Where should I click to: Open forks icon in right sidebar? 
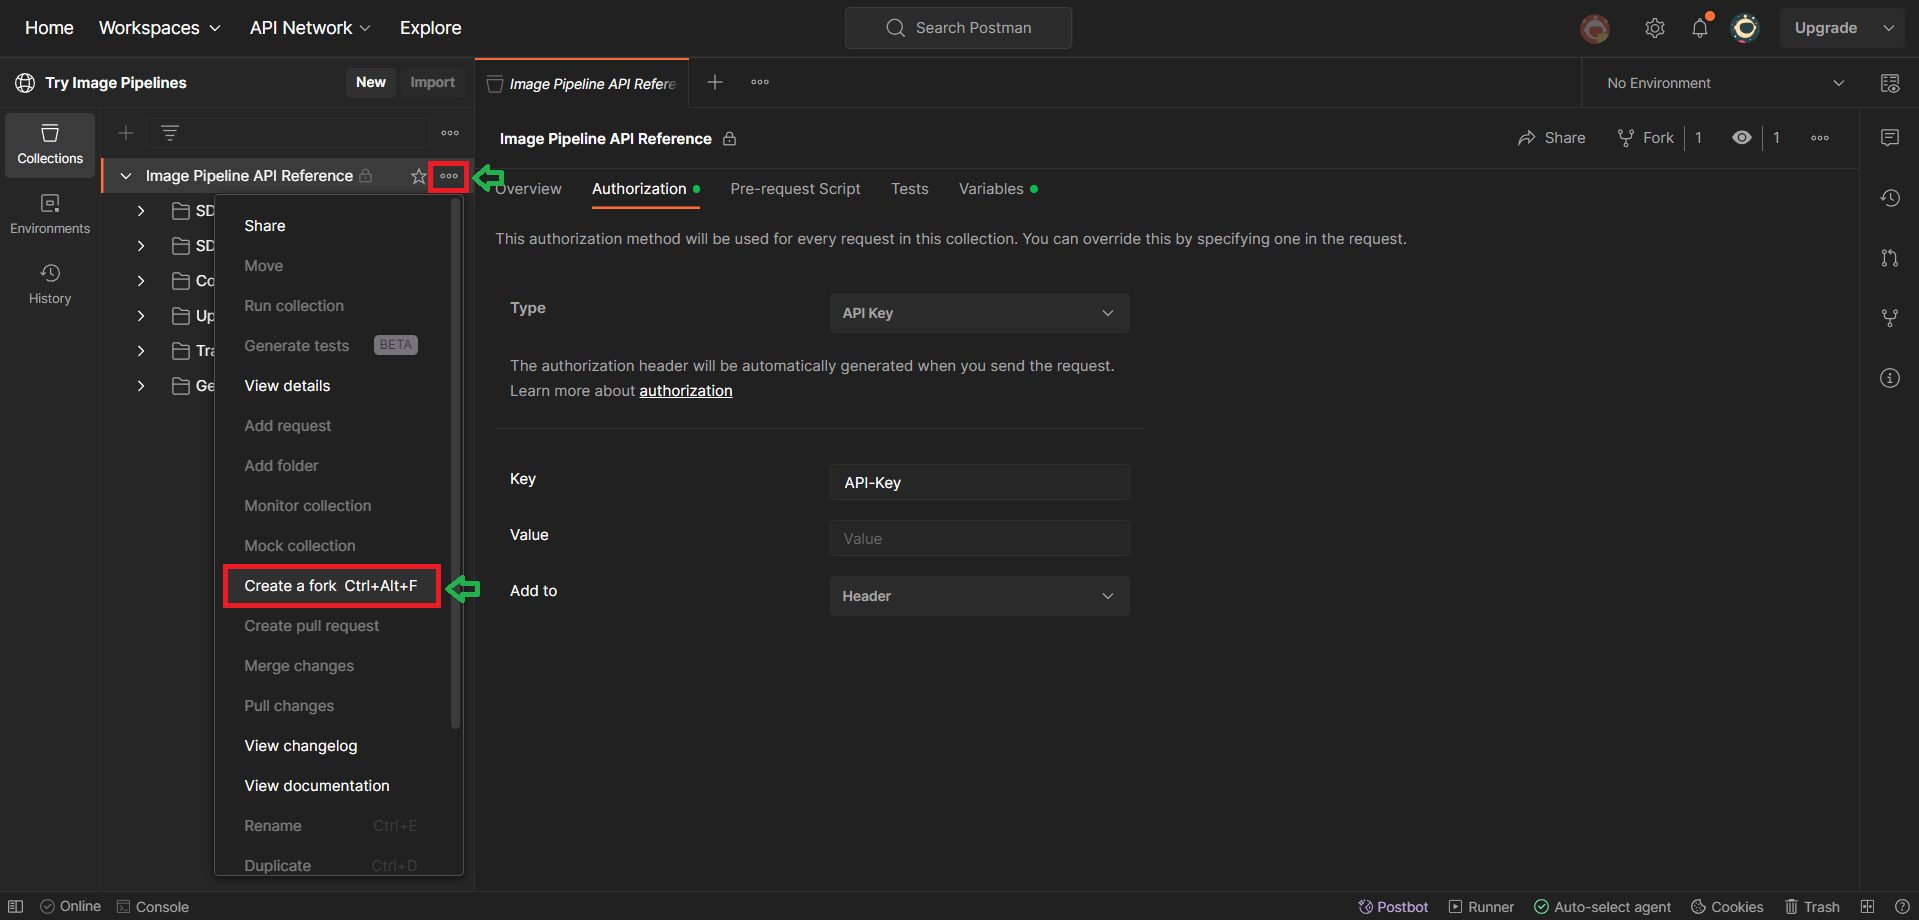click(x=1890, y=318)
